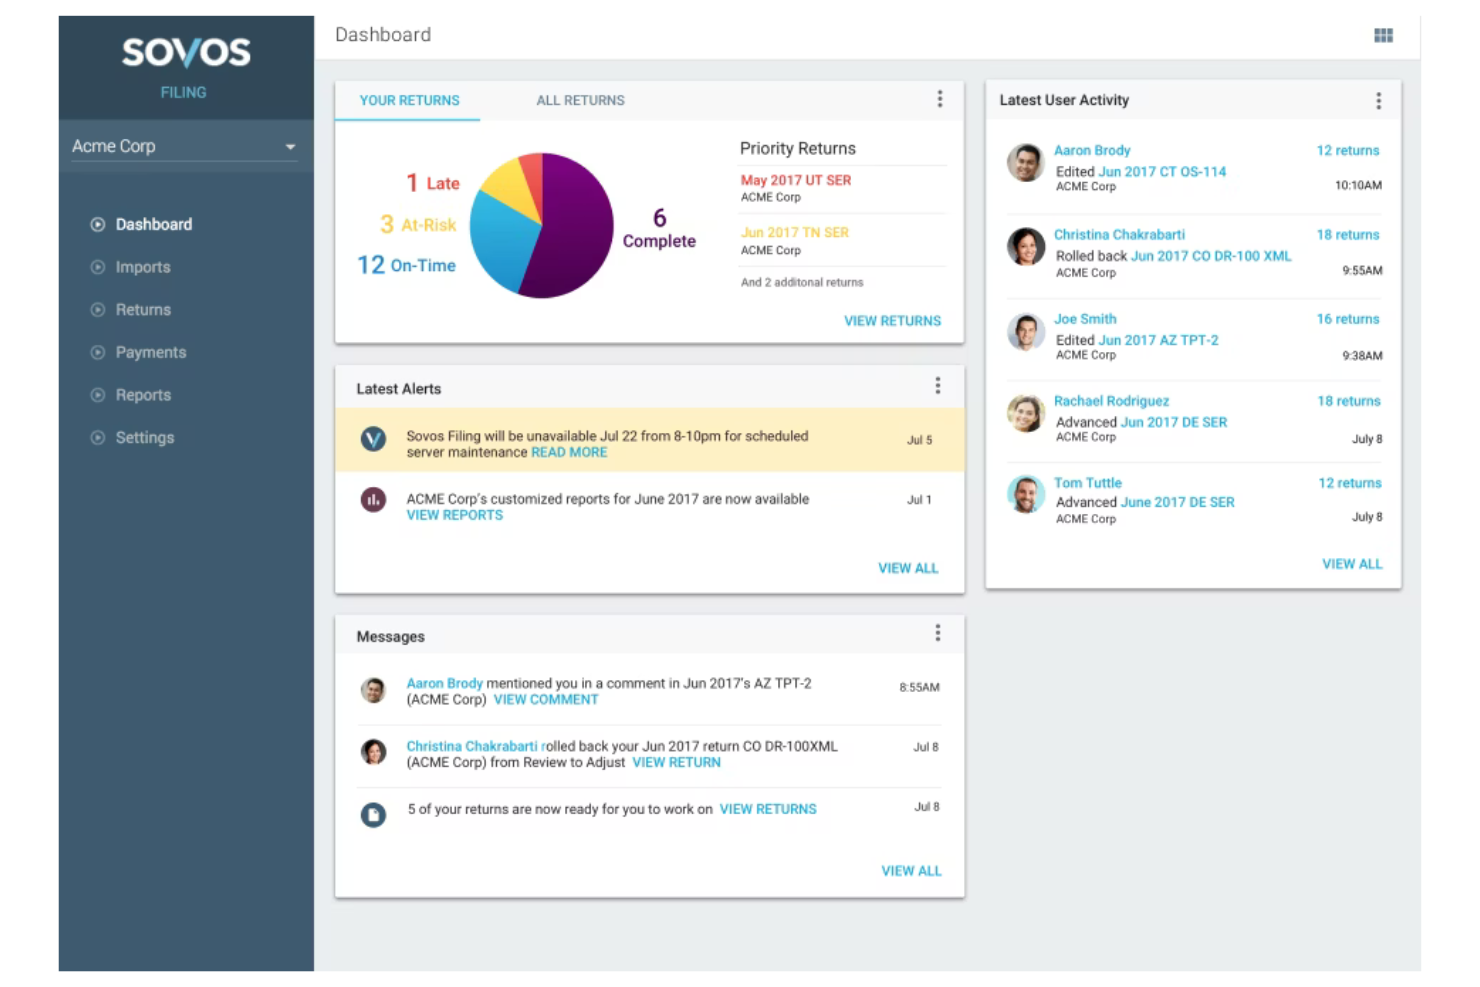The height and width of the screenshot is (987, 1480).
Task: Click the Reports sidebar bullet icon
Action: pyautogui.click(x=98, y=395)
